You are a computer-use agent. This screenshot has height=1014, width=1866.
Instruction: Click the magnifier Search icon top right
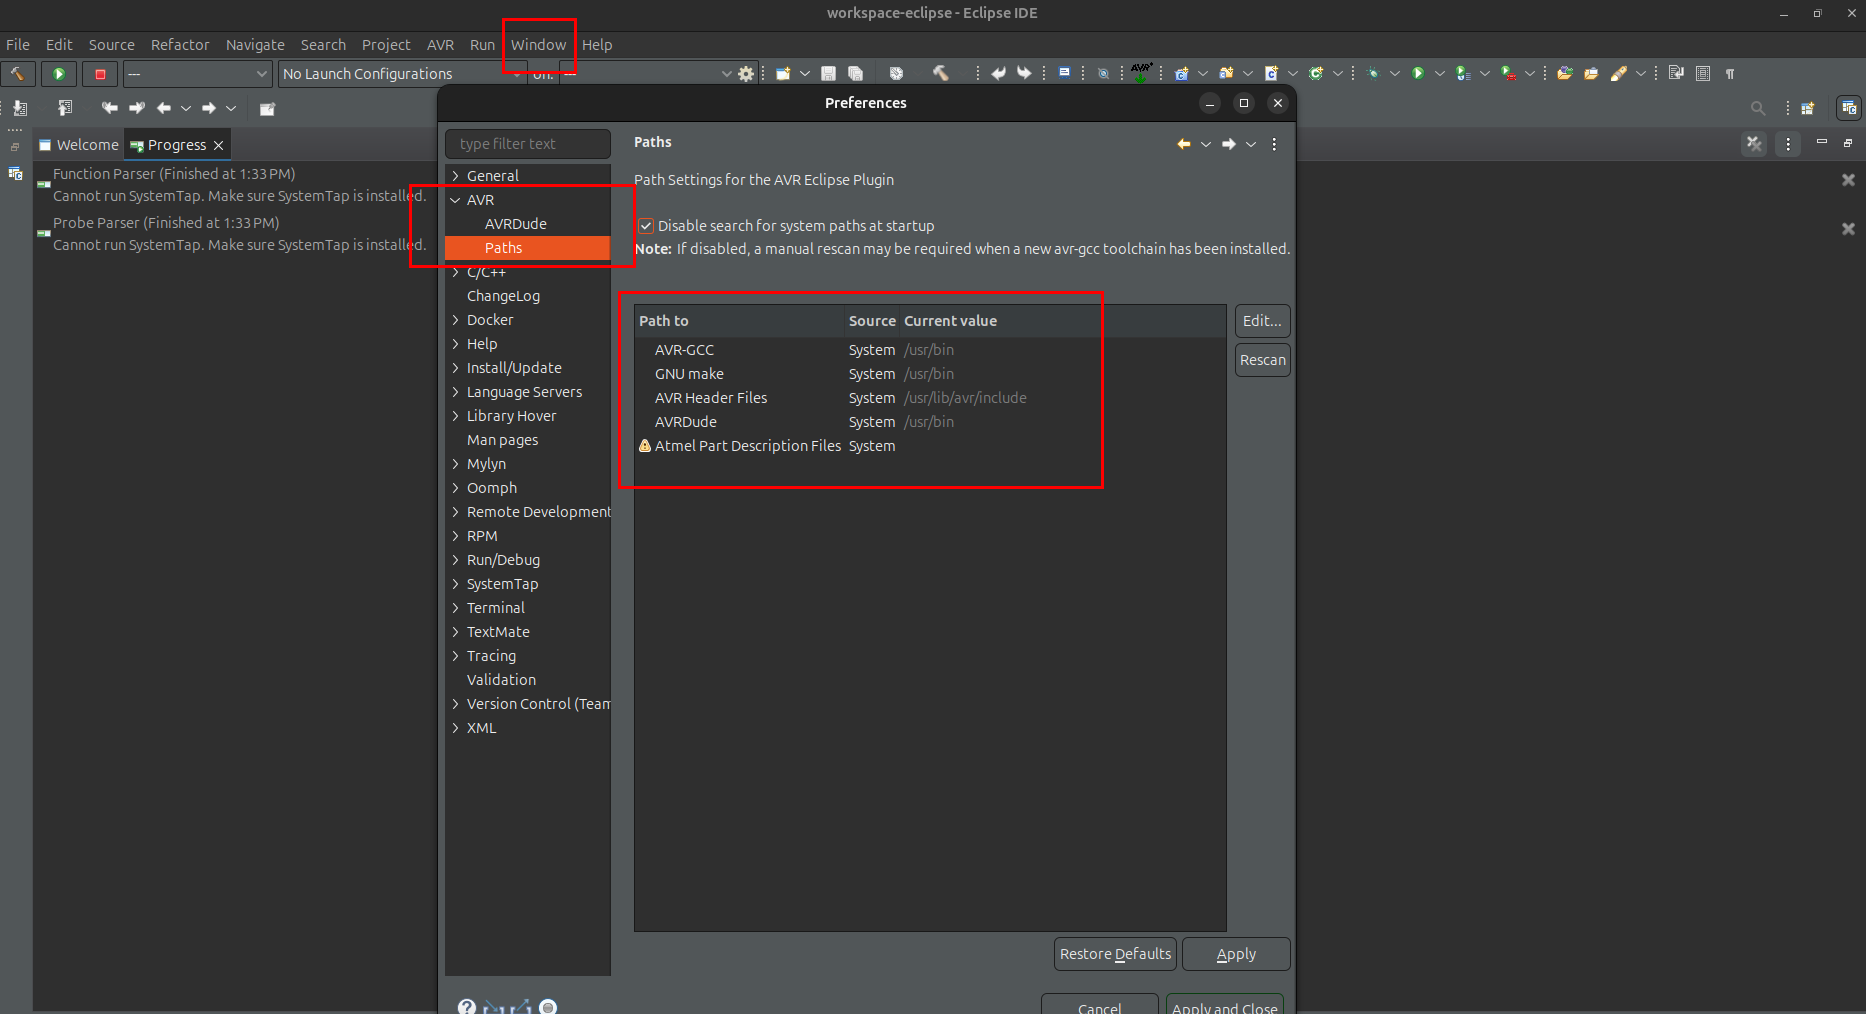pos(1757,108)
